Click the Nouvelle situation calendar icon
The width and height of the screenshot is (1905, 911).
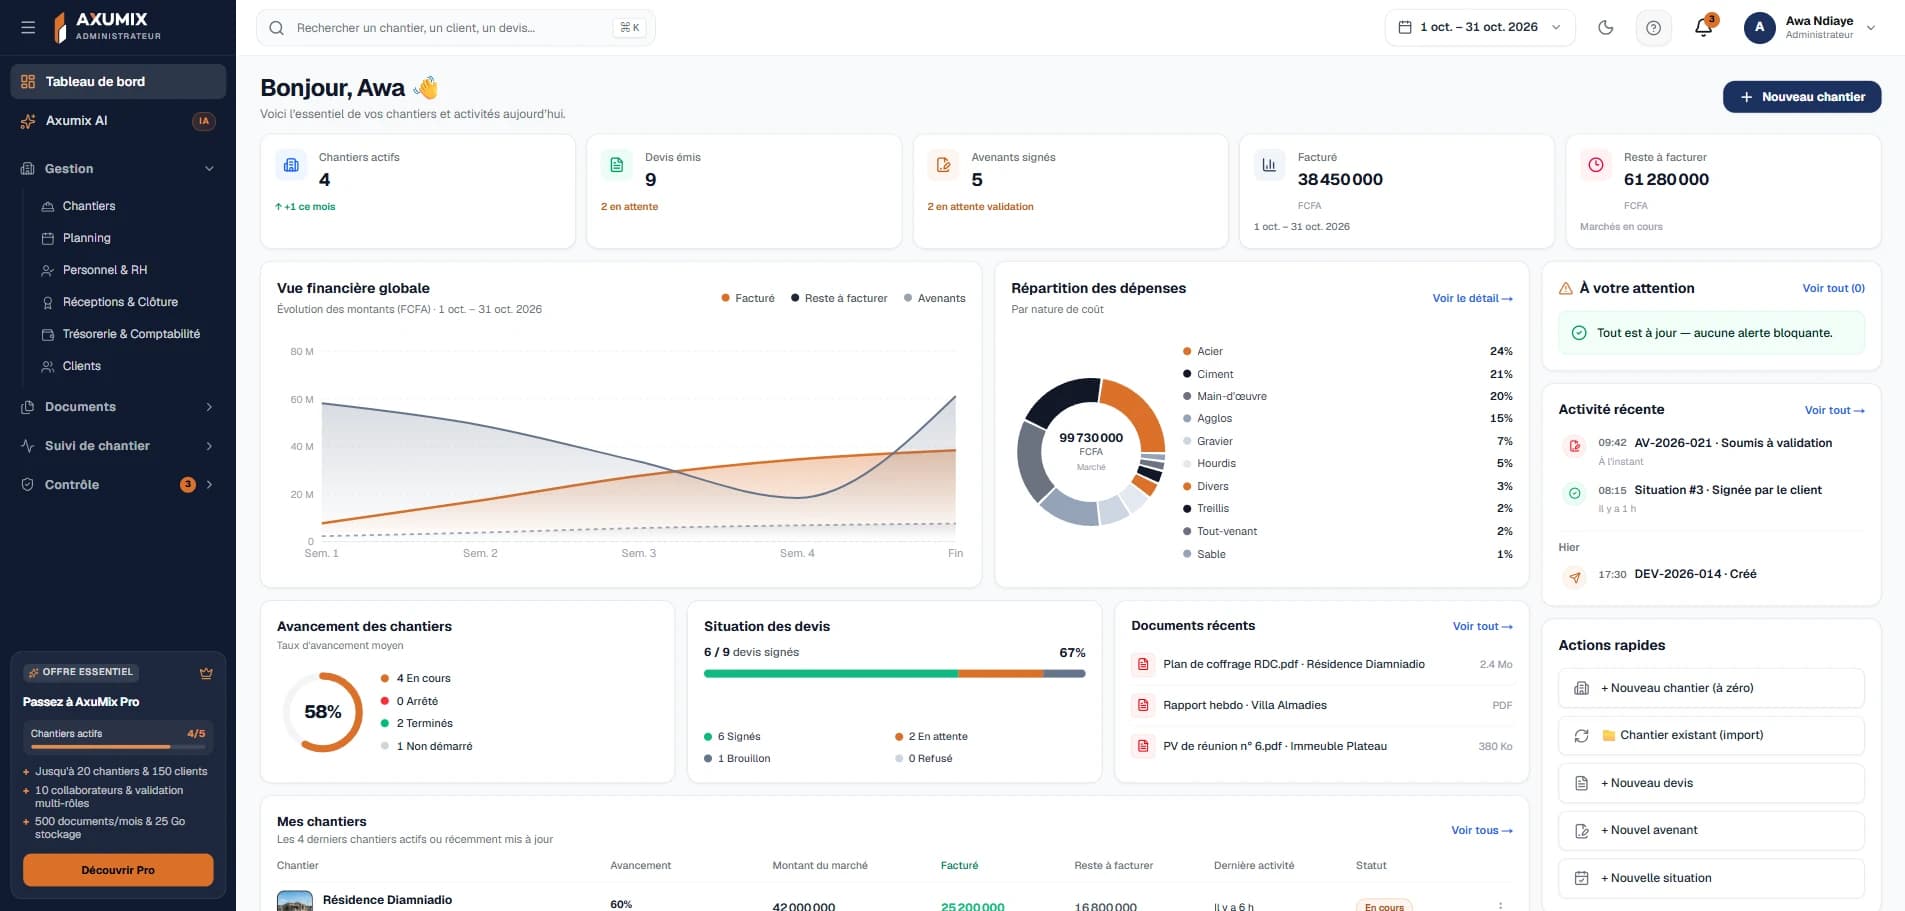pyautogui.click(x=1581, y=878)
